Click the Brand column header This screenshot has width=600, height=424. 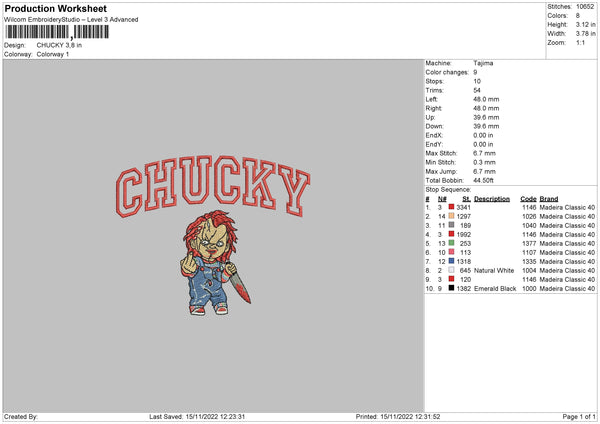(549, 199)
